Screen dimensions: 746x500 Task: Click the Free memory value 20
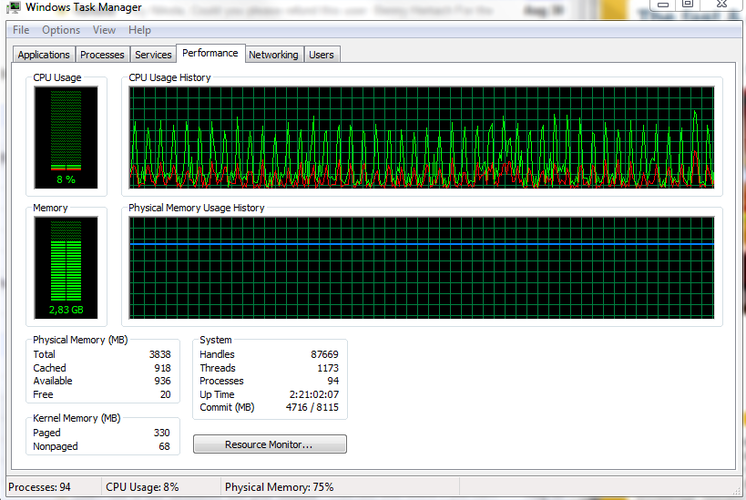(x=165, y=394)
